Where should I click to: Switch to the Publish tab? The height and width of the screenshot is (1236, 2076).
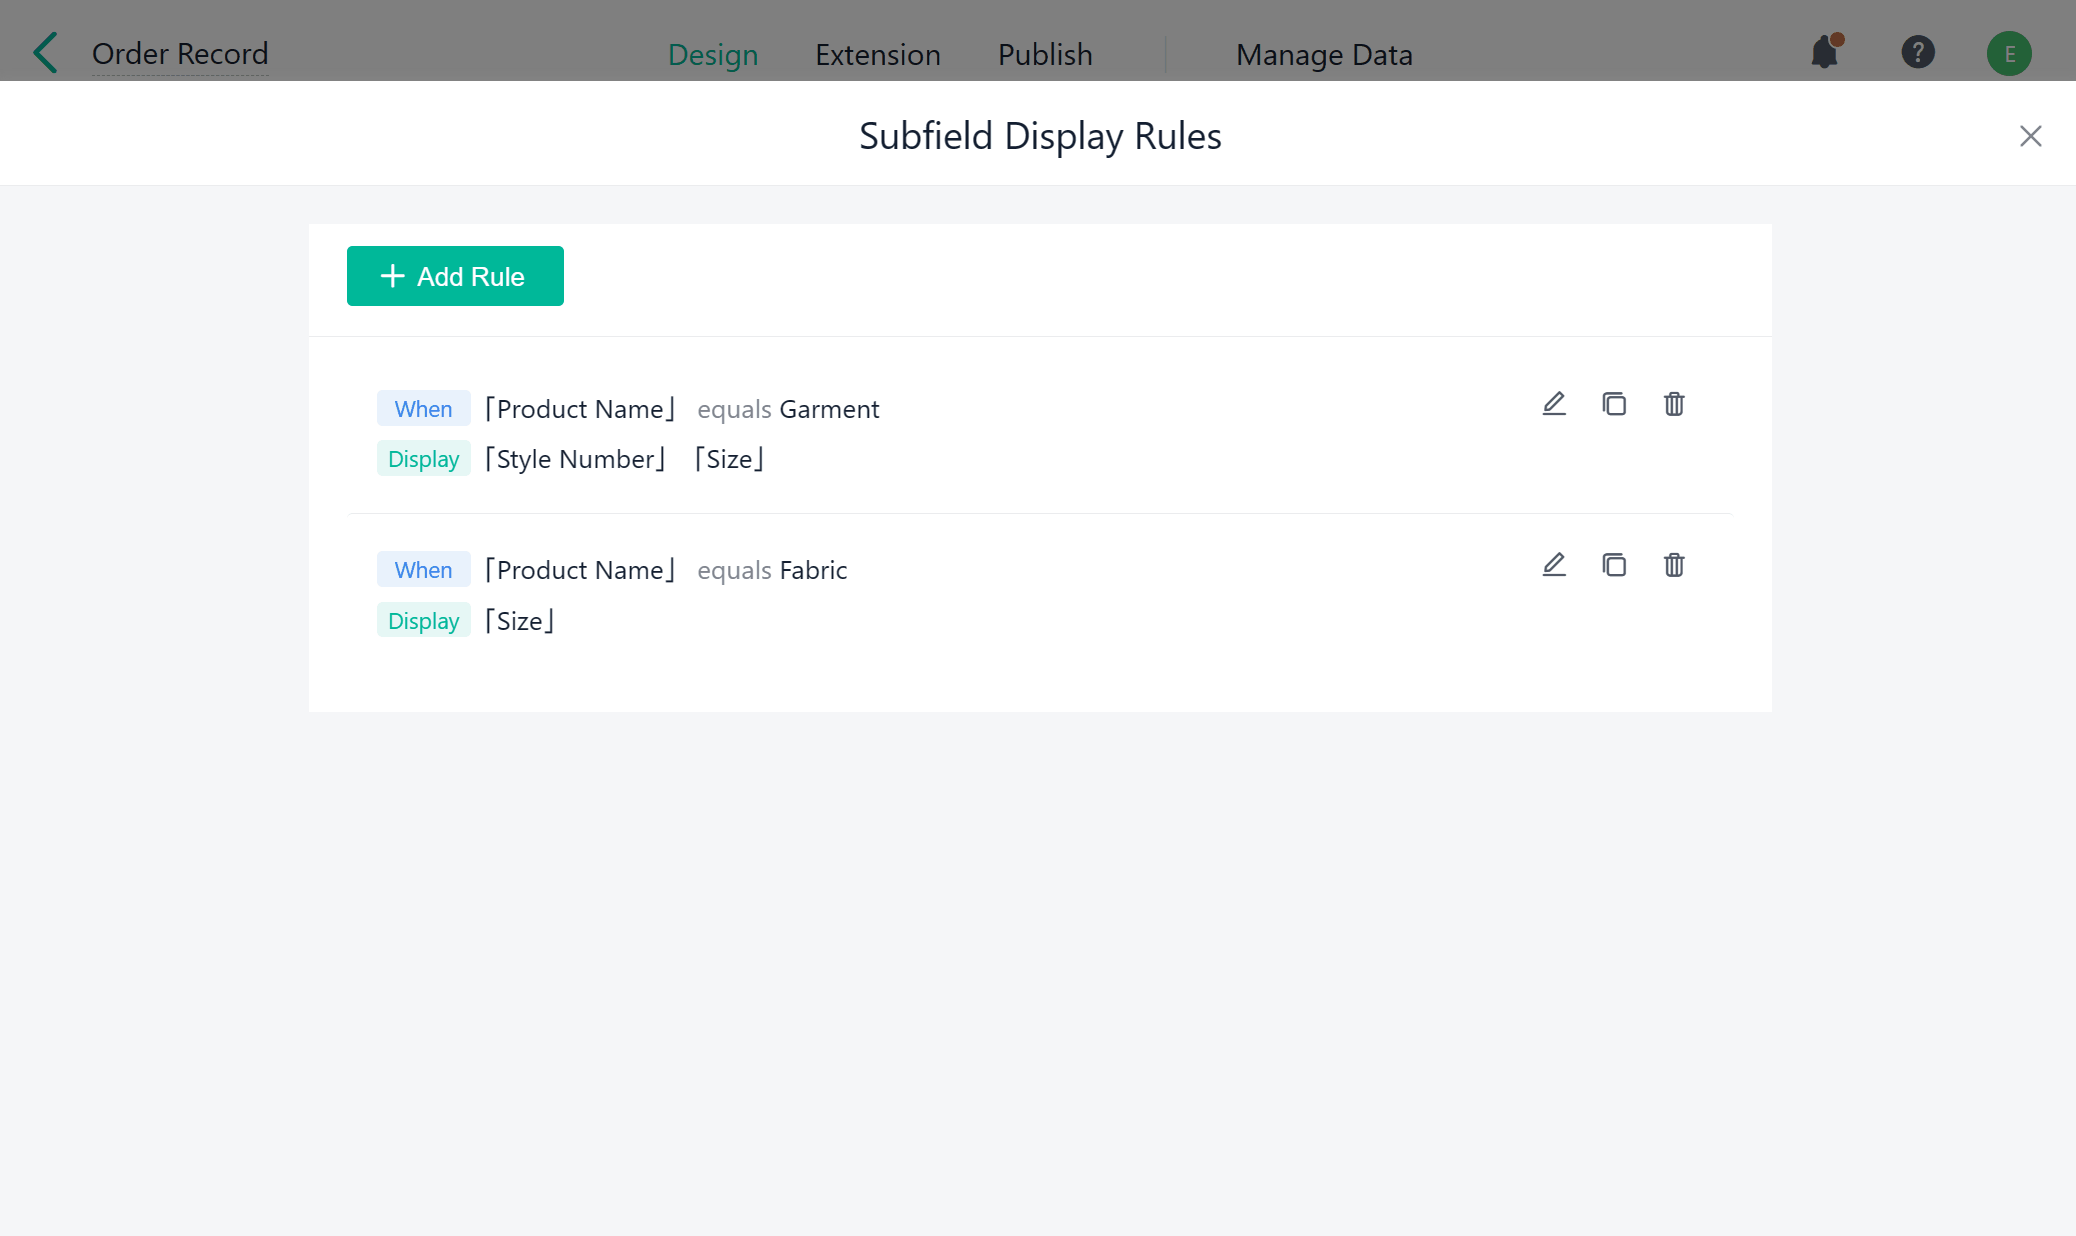[1044, 55]
